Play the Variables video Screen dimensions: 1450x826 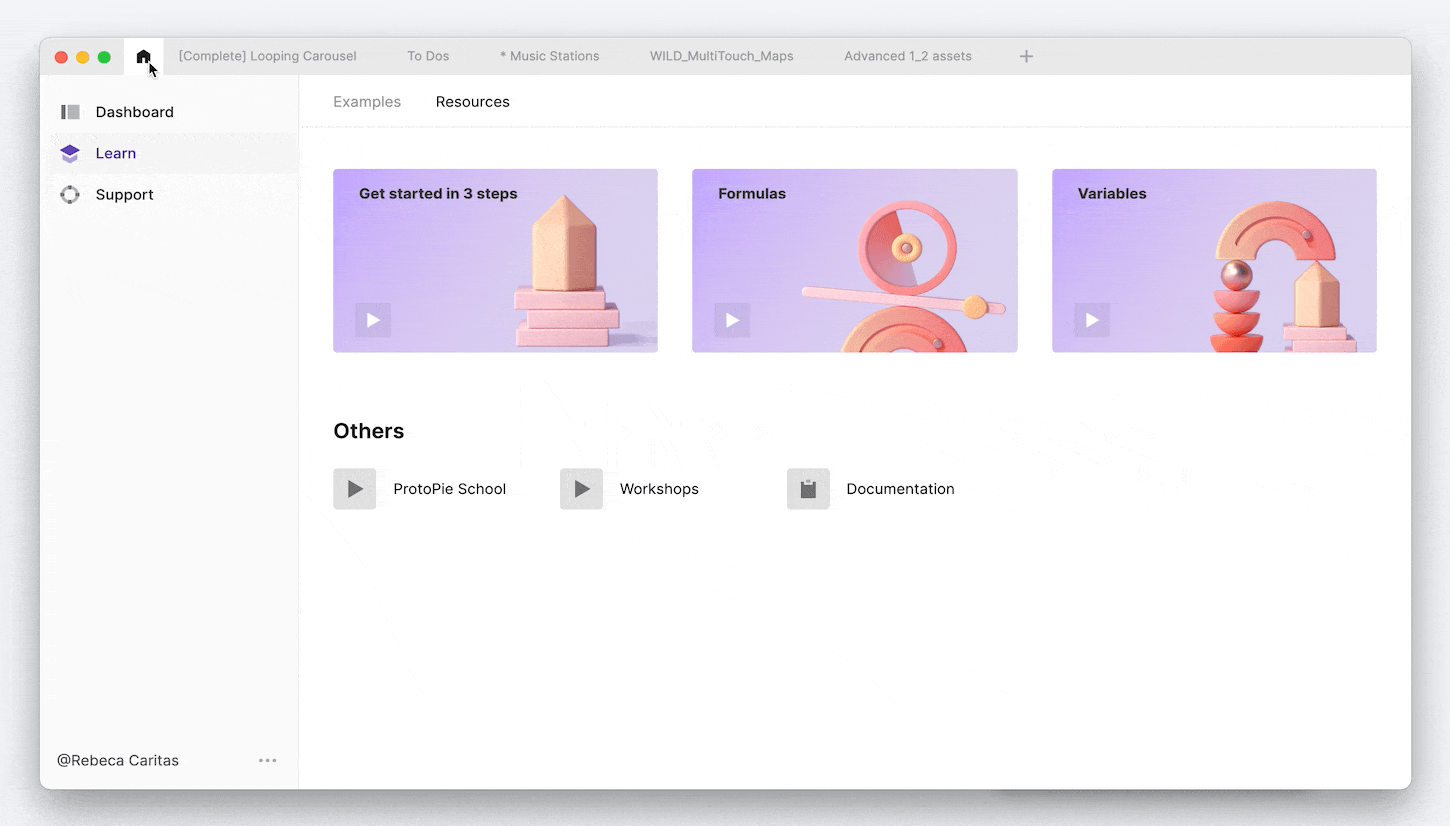tap(1092, 320)
